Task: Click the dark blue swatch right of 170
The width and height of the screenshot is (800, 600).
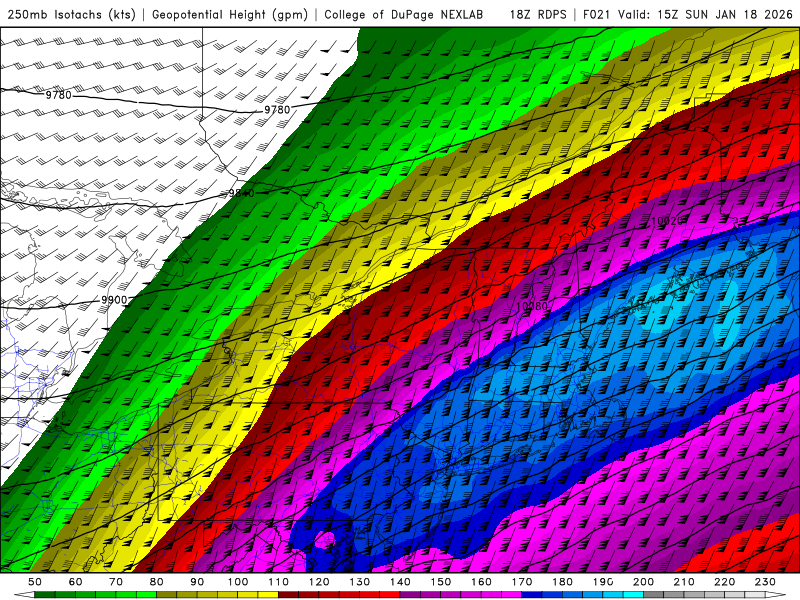Action: [x=532, y=595]
